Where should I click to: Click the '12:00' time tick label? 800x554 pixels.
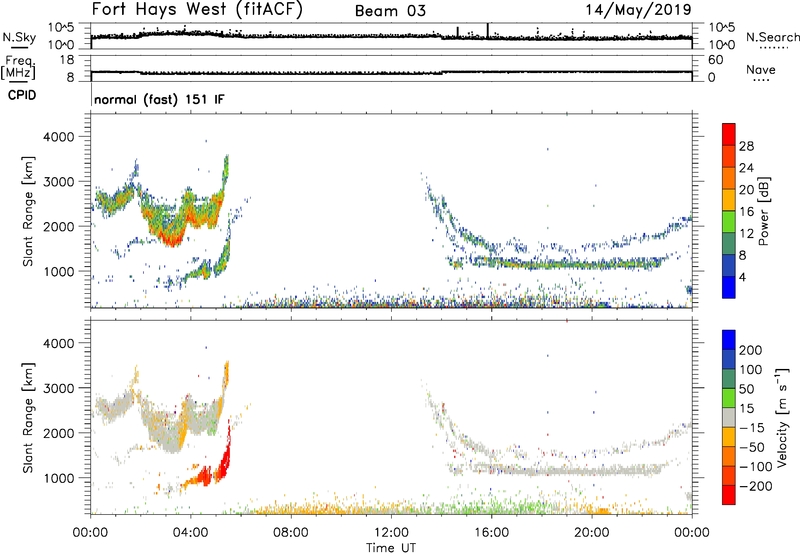(391, 533)
